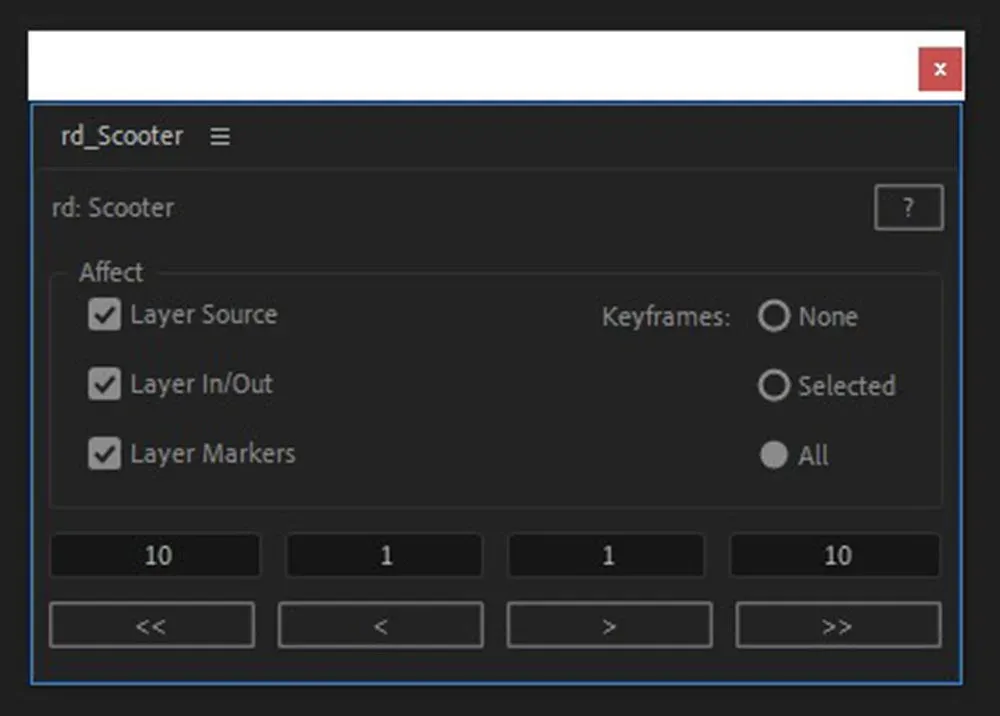Scoot layers forward with >> button
The image size is (1000, 716).
838,625
